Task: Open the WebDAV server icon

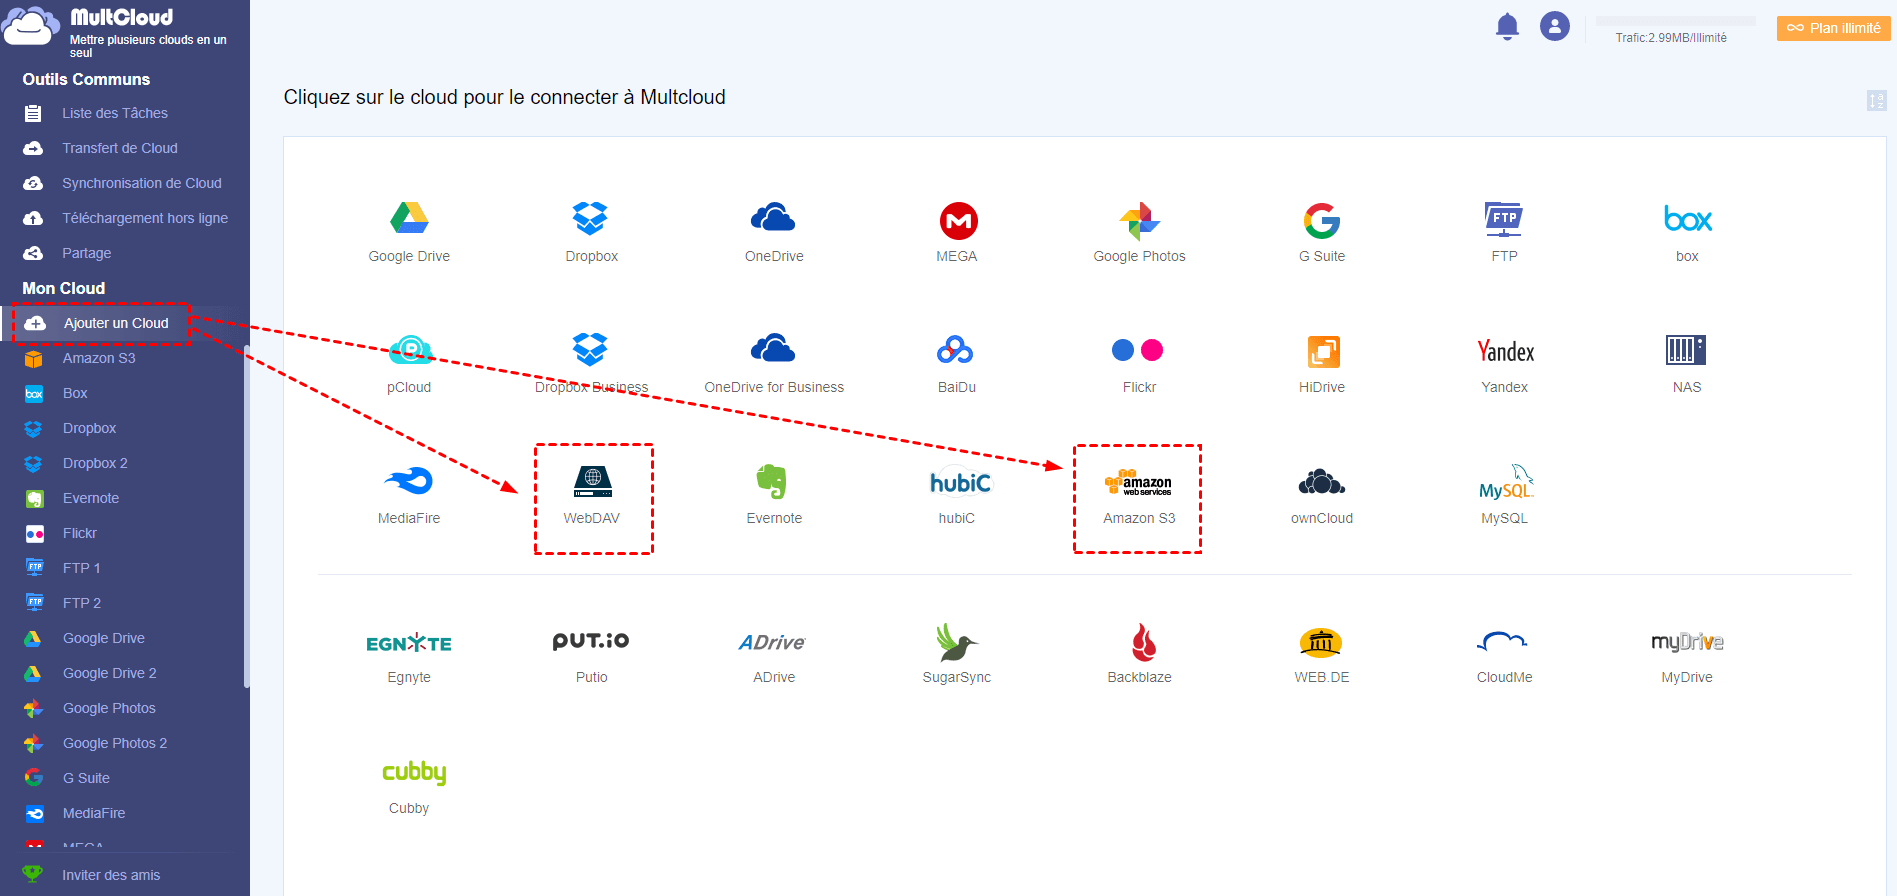Action: tap(592, 481)
